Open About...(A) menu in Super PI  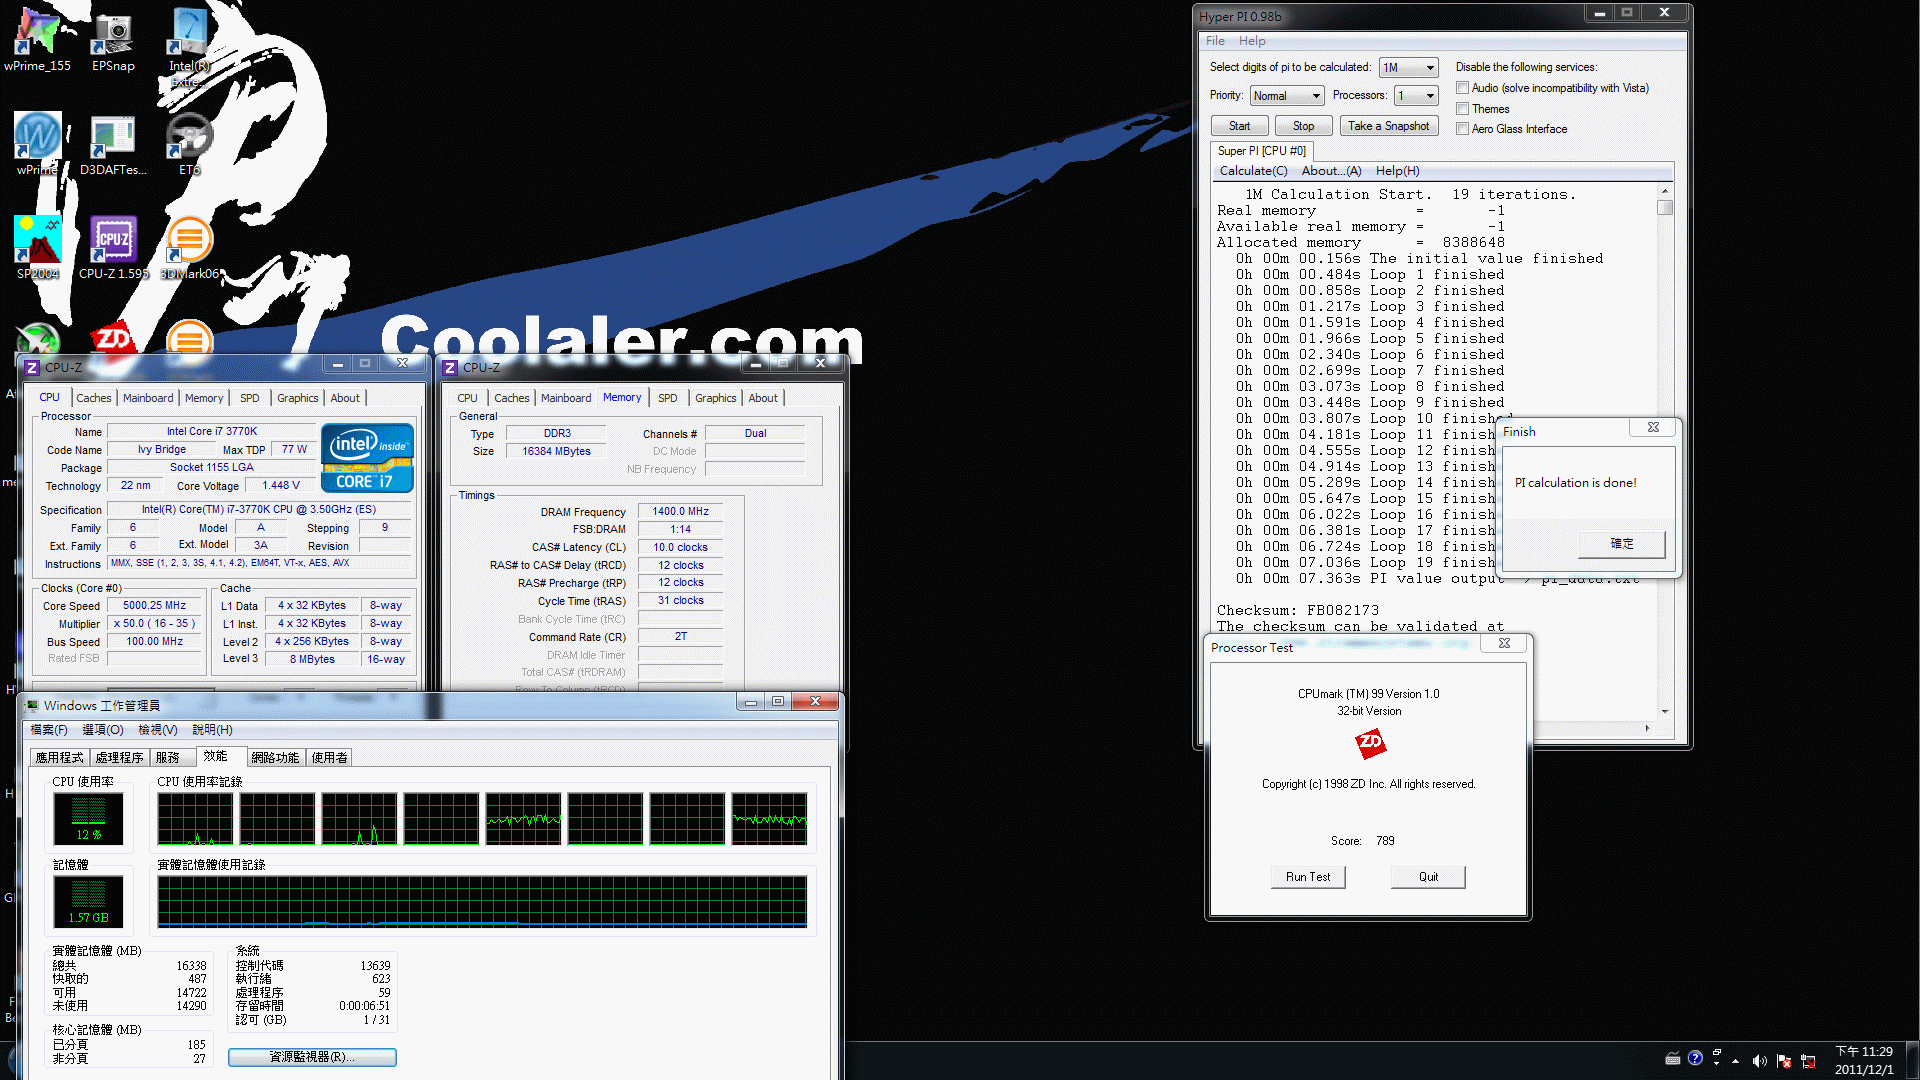tap(1331, 171)
